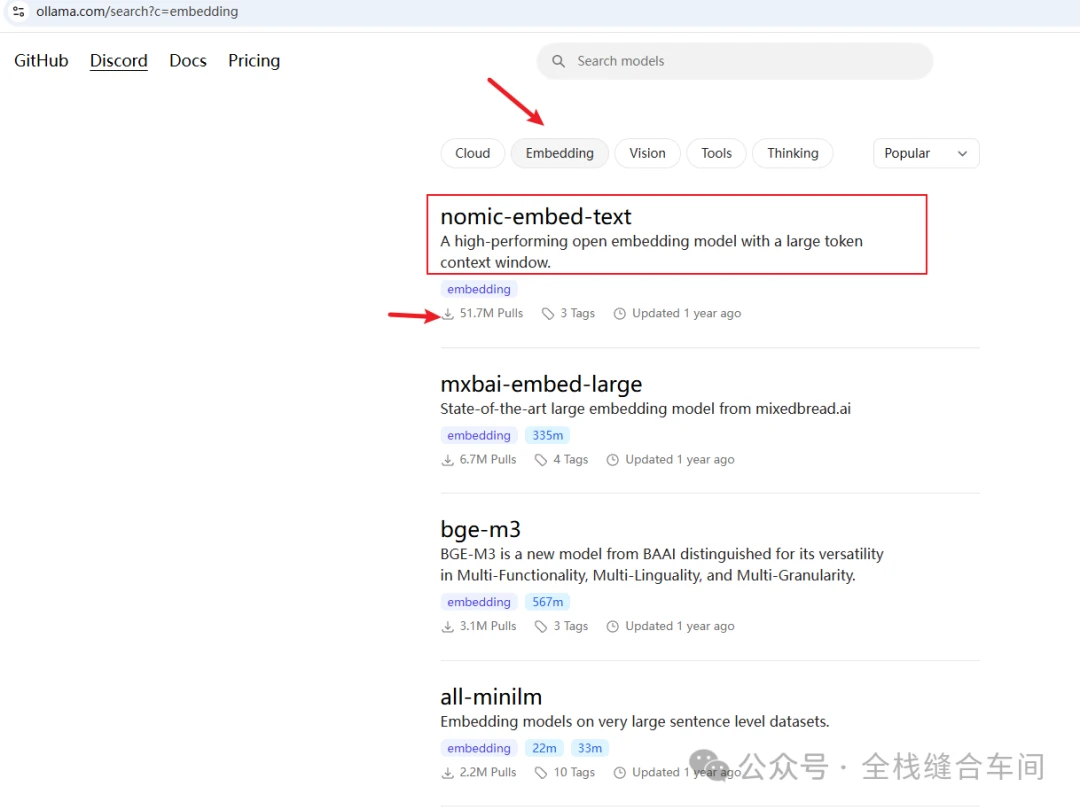Click the Search models input field

click(x=735, y=61)
